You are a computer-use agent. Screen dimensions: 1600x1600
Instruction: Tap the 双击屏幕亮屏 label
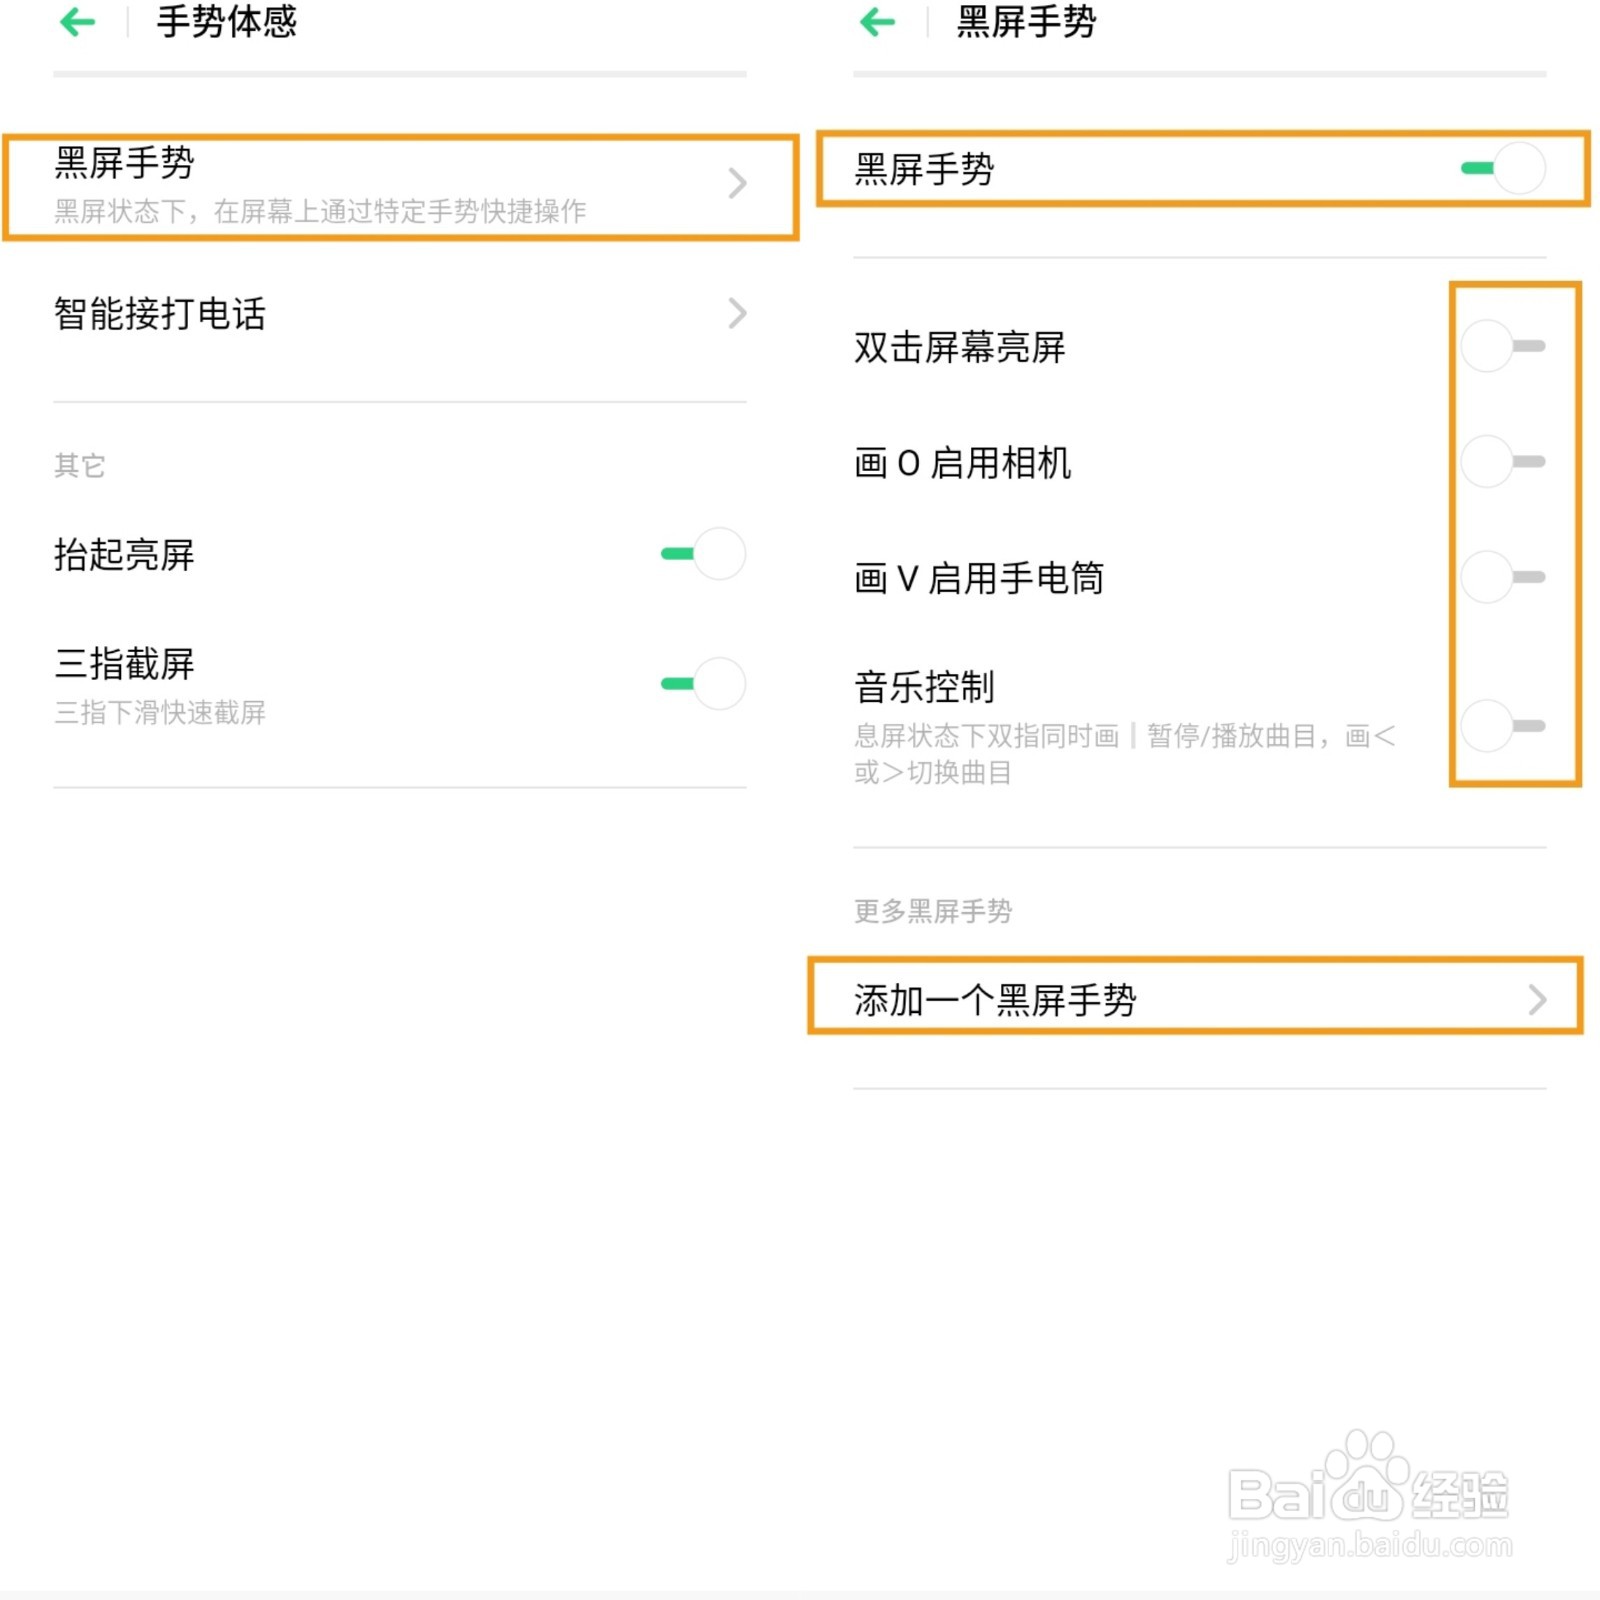(960, 347)
